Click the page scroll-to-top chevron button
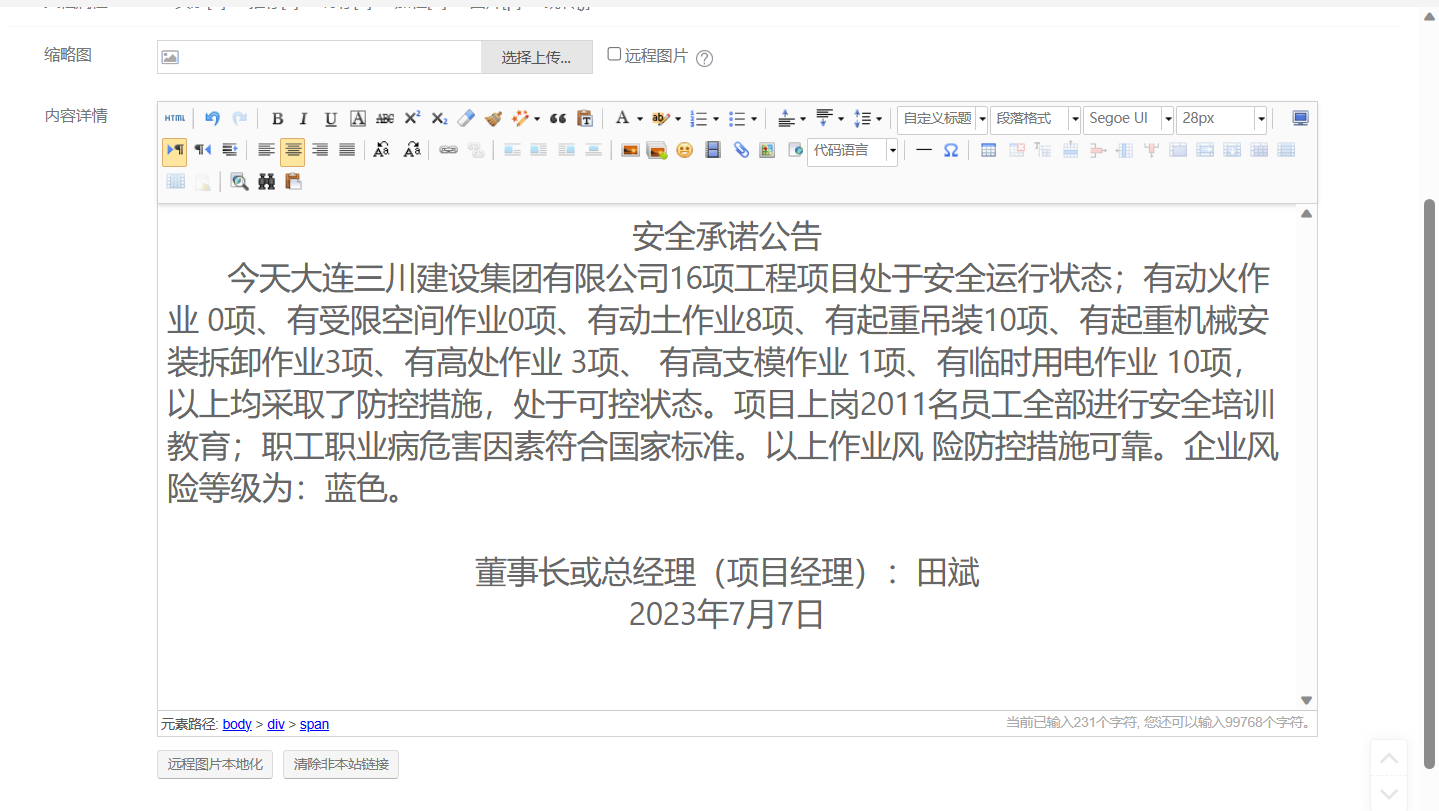The image size is (1439, 811). coord(1389,759)
